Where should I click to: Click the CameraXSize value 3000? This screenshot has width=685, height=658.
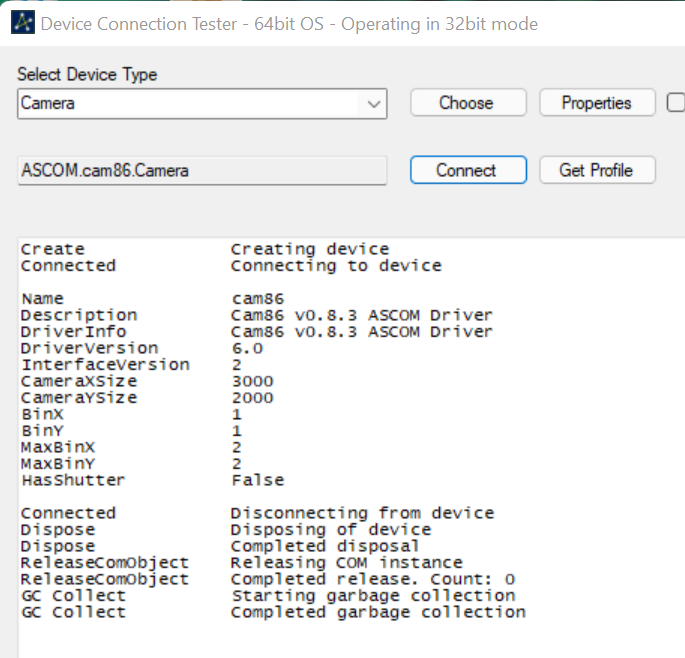[253, 381]
